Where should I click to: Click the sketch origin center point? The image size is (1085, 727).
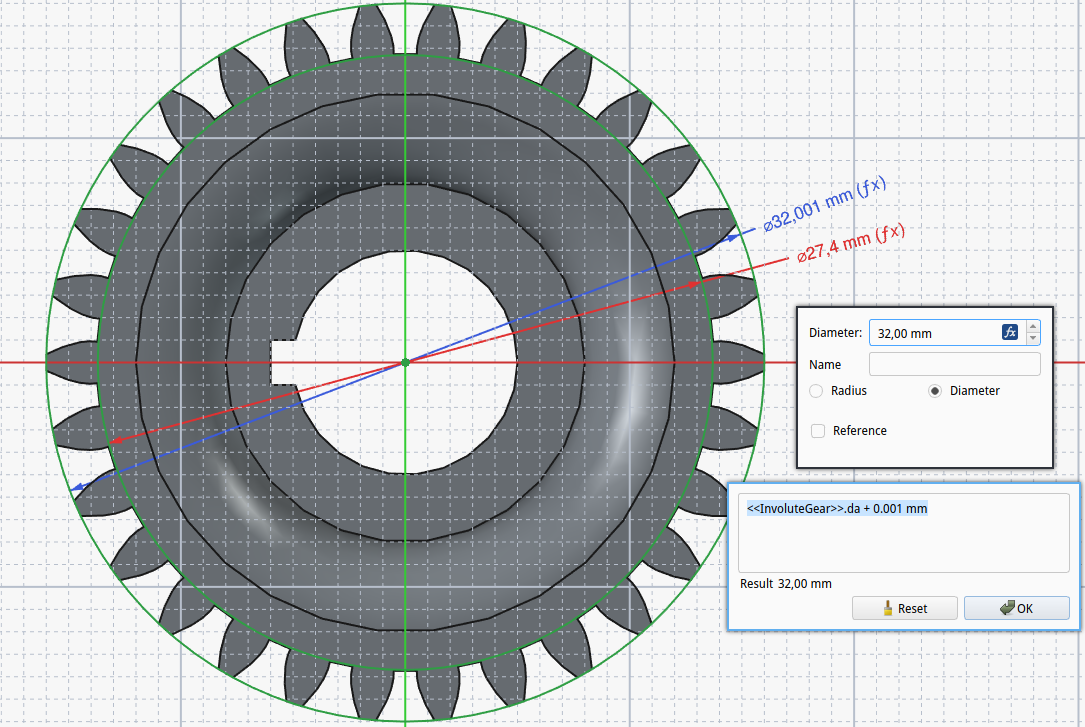[404, 362]
